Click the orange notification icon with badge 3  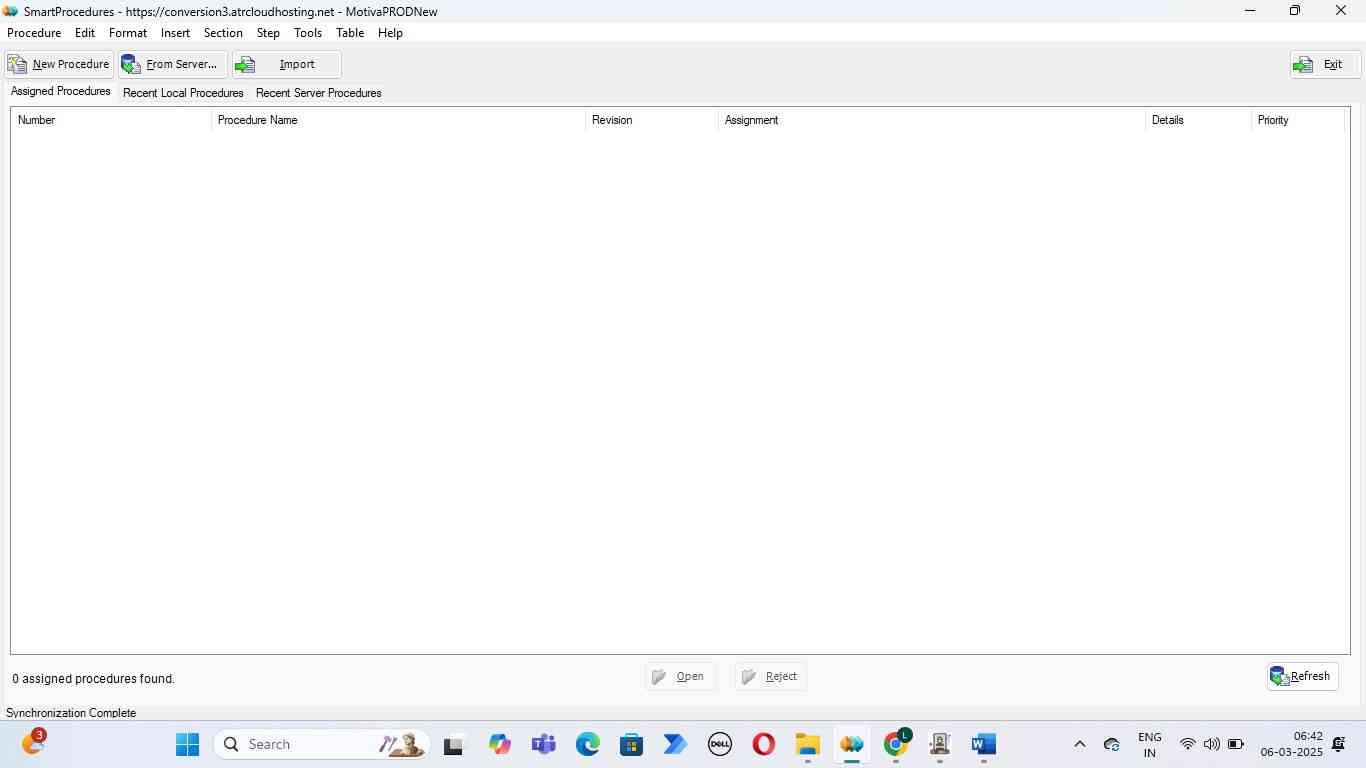pos(33,743)
